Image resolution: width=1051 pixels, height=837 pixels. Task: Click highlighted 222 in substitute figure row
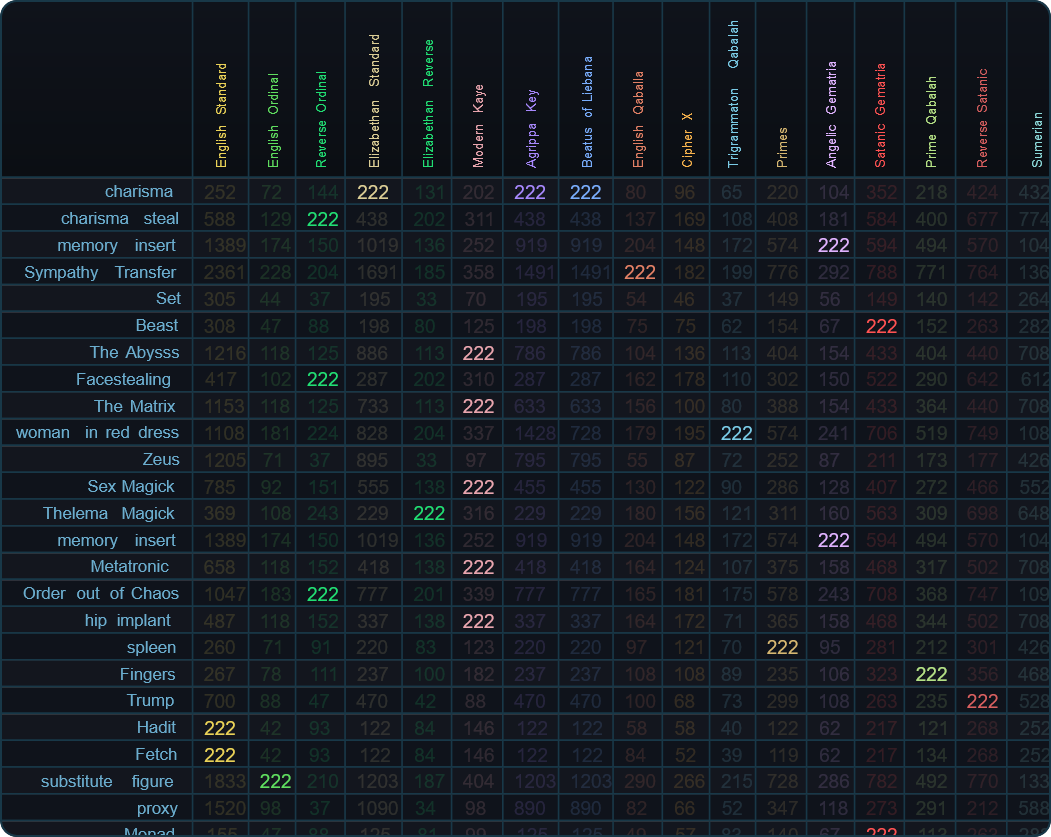[275, 781]
